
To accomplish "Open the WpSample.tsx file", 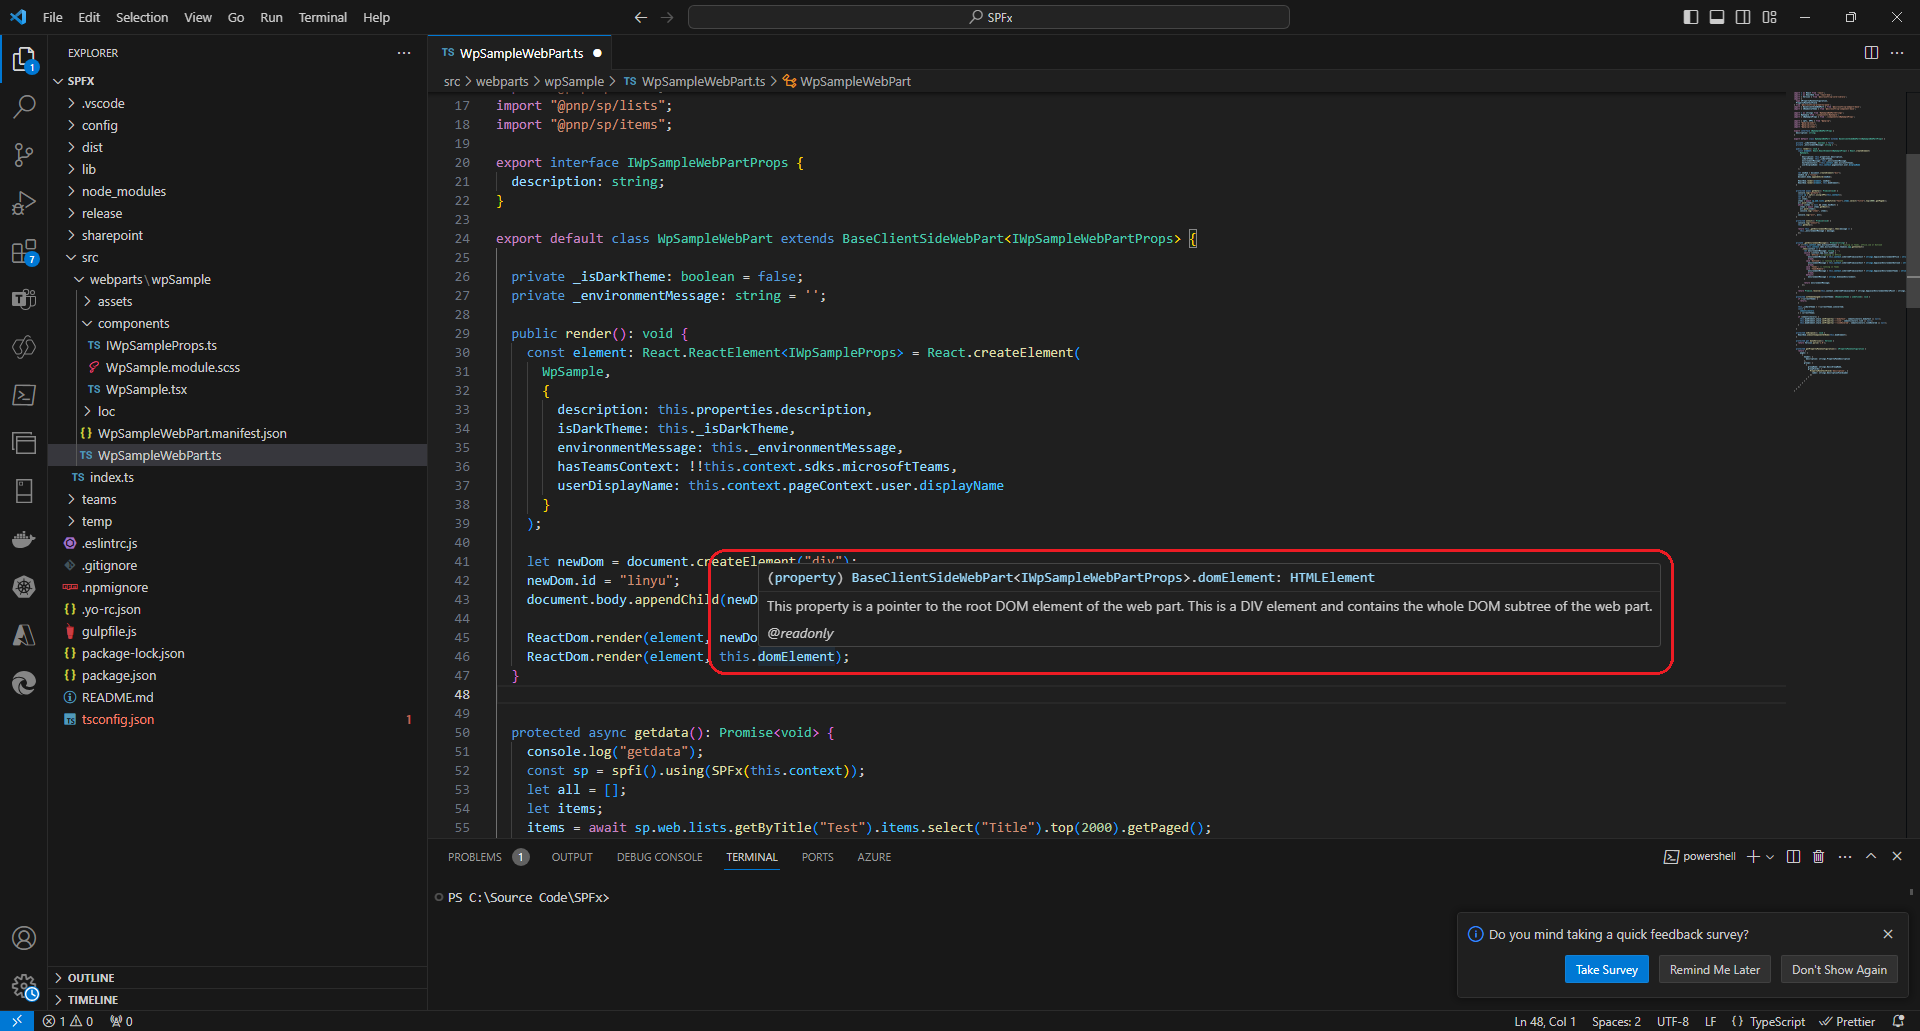I will (146, 389).
